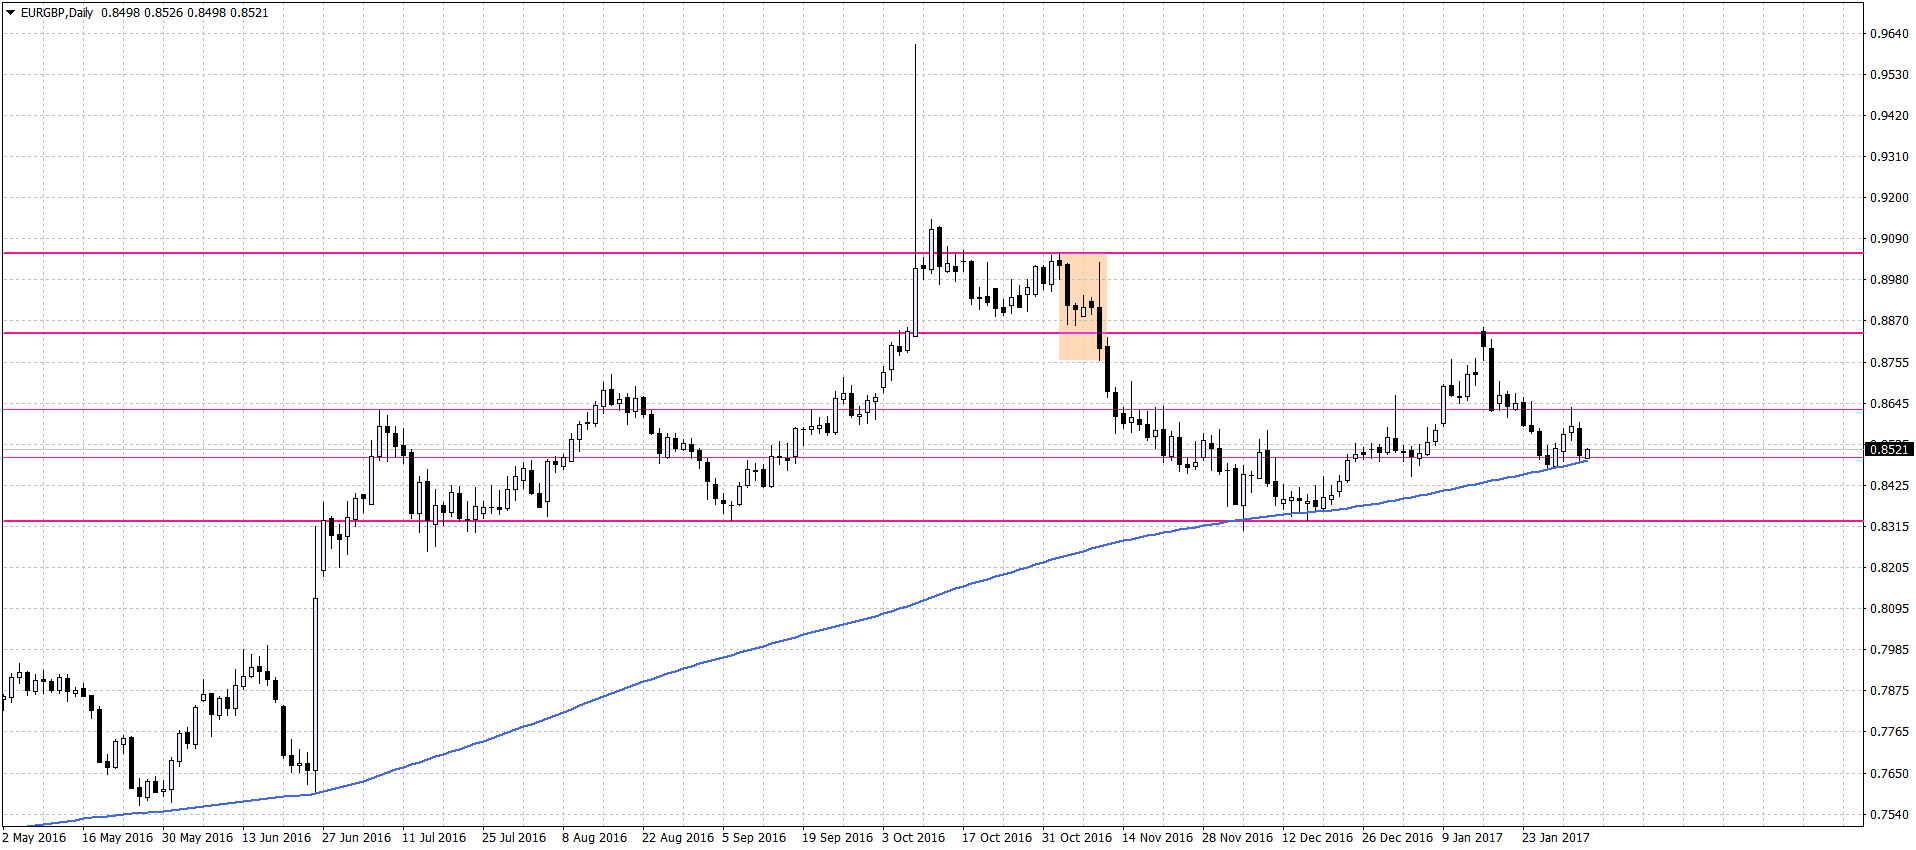Click the 0.8425 price axis label

pos(1889,486)
